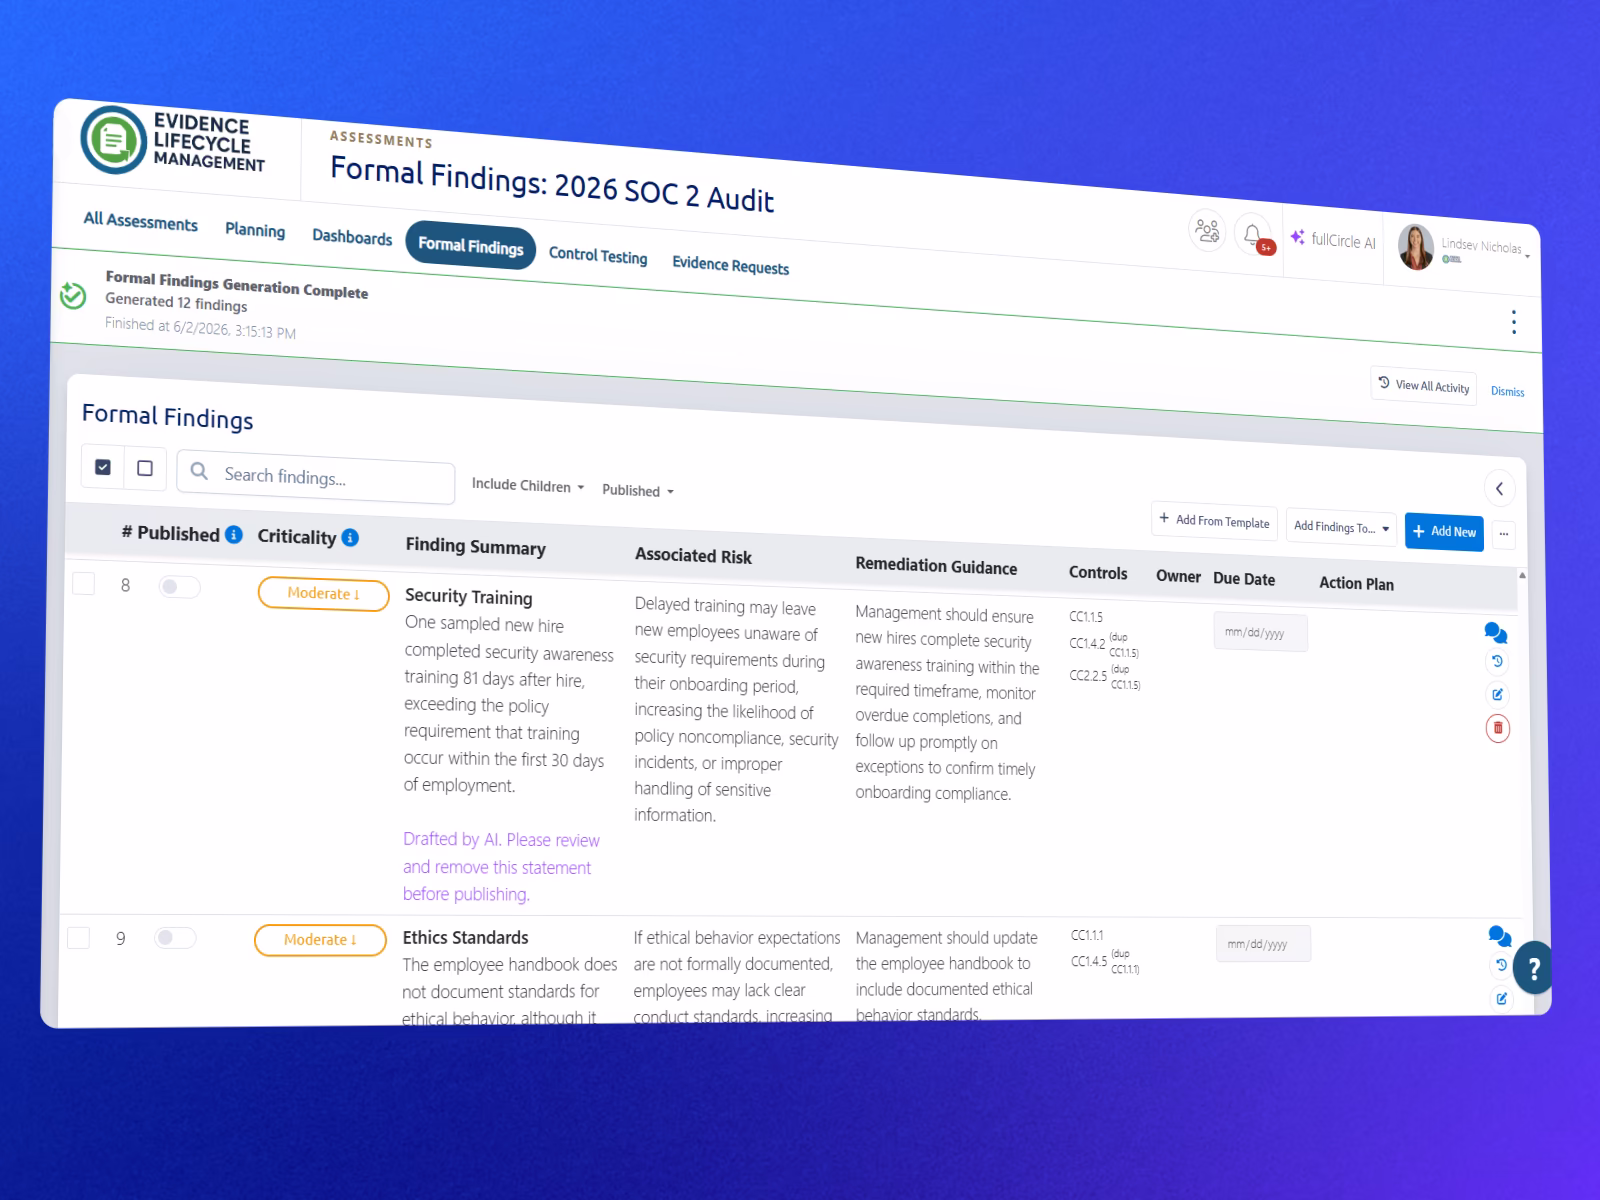
Task: Open the Evidence Requests tab
Action: point(730,265)
